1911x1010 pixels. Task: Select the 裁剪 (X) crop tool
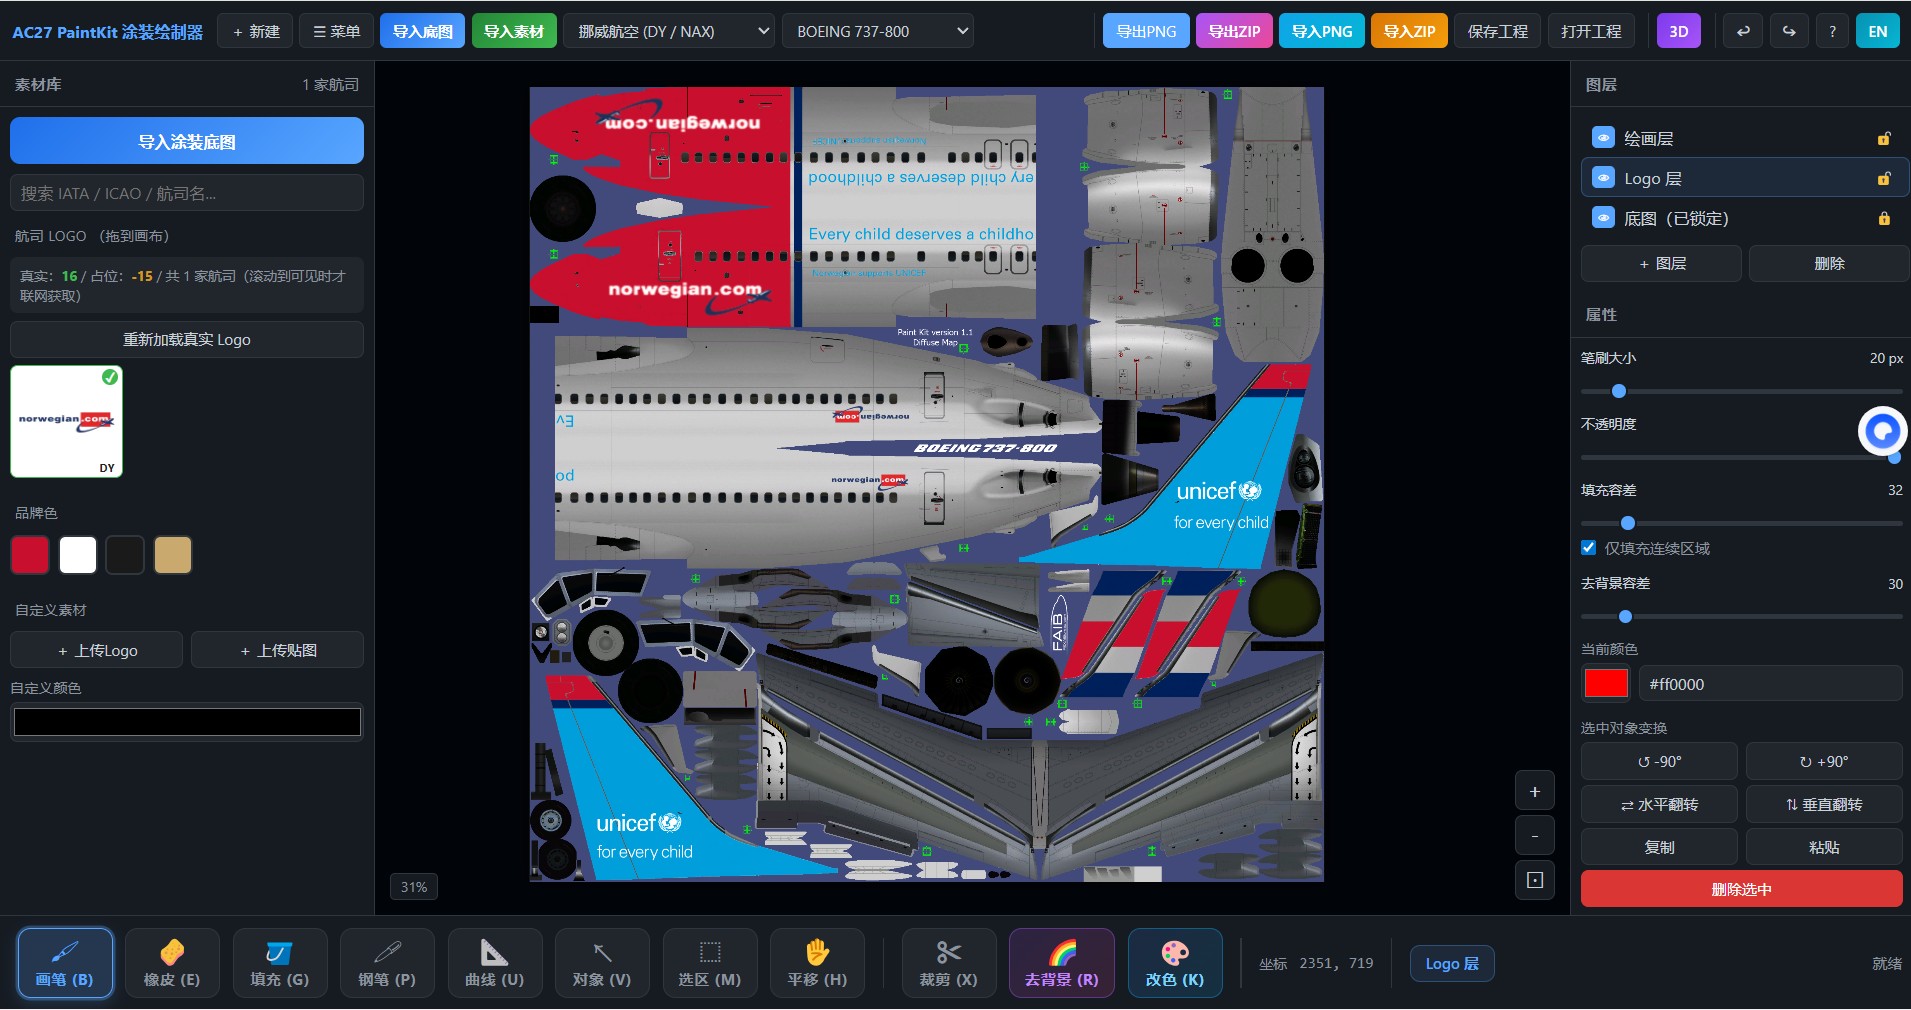[949, 963]
